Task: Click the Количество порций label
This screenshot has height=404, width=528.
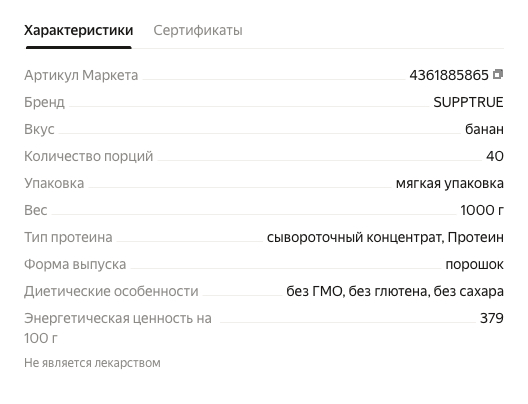Action: coord(89,156)
